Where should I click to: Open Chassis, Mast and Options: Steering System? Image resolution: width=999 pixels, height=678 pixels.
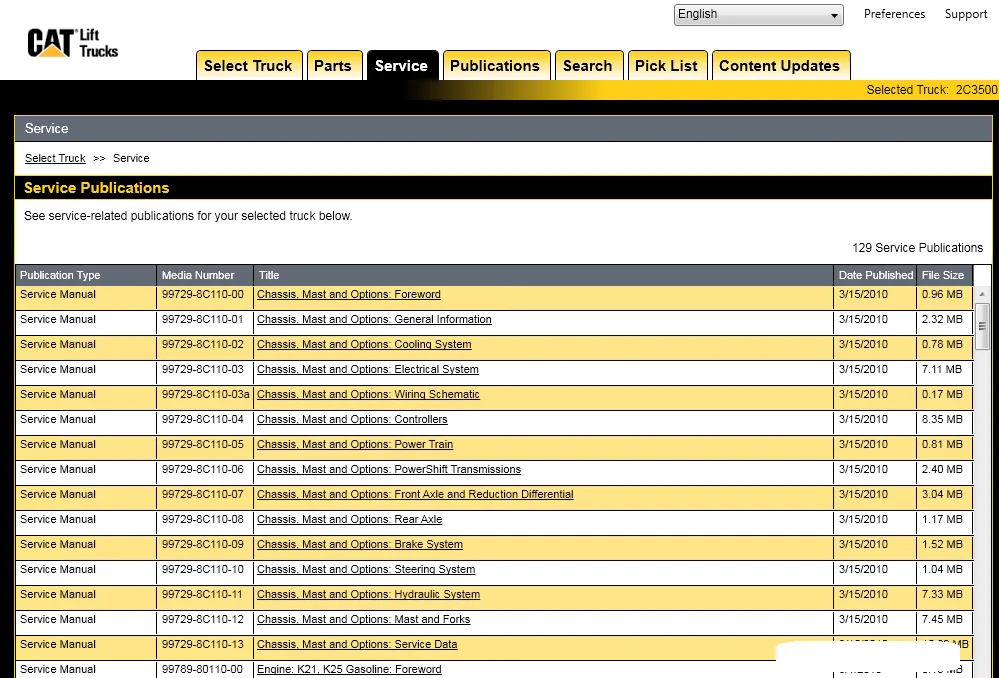366,569
